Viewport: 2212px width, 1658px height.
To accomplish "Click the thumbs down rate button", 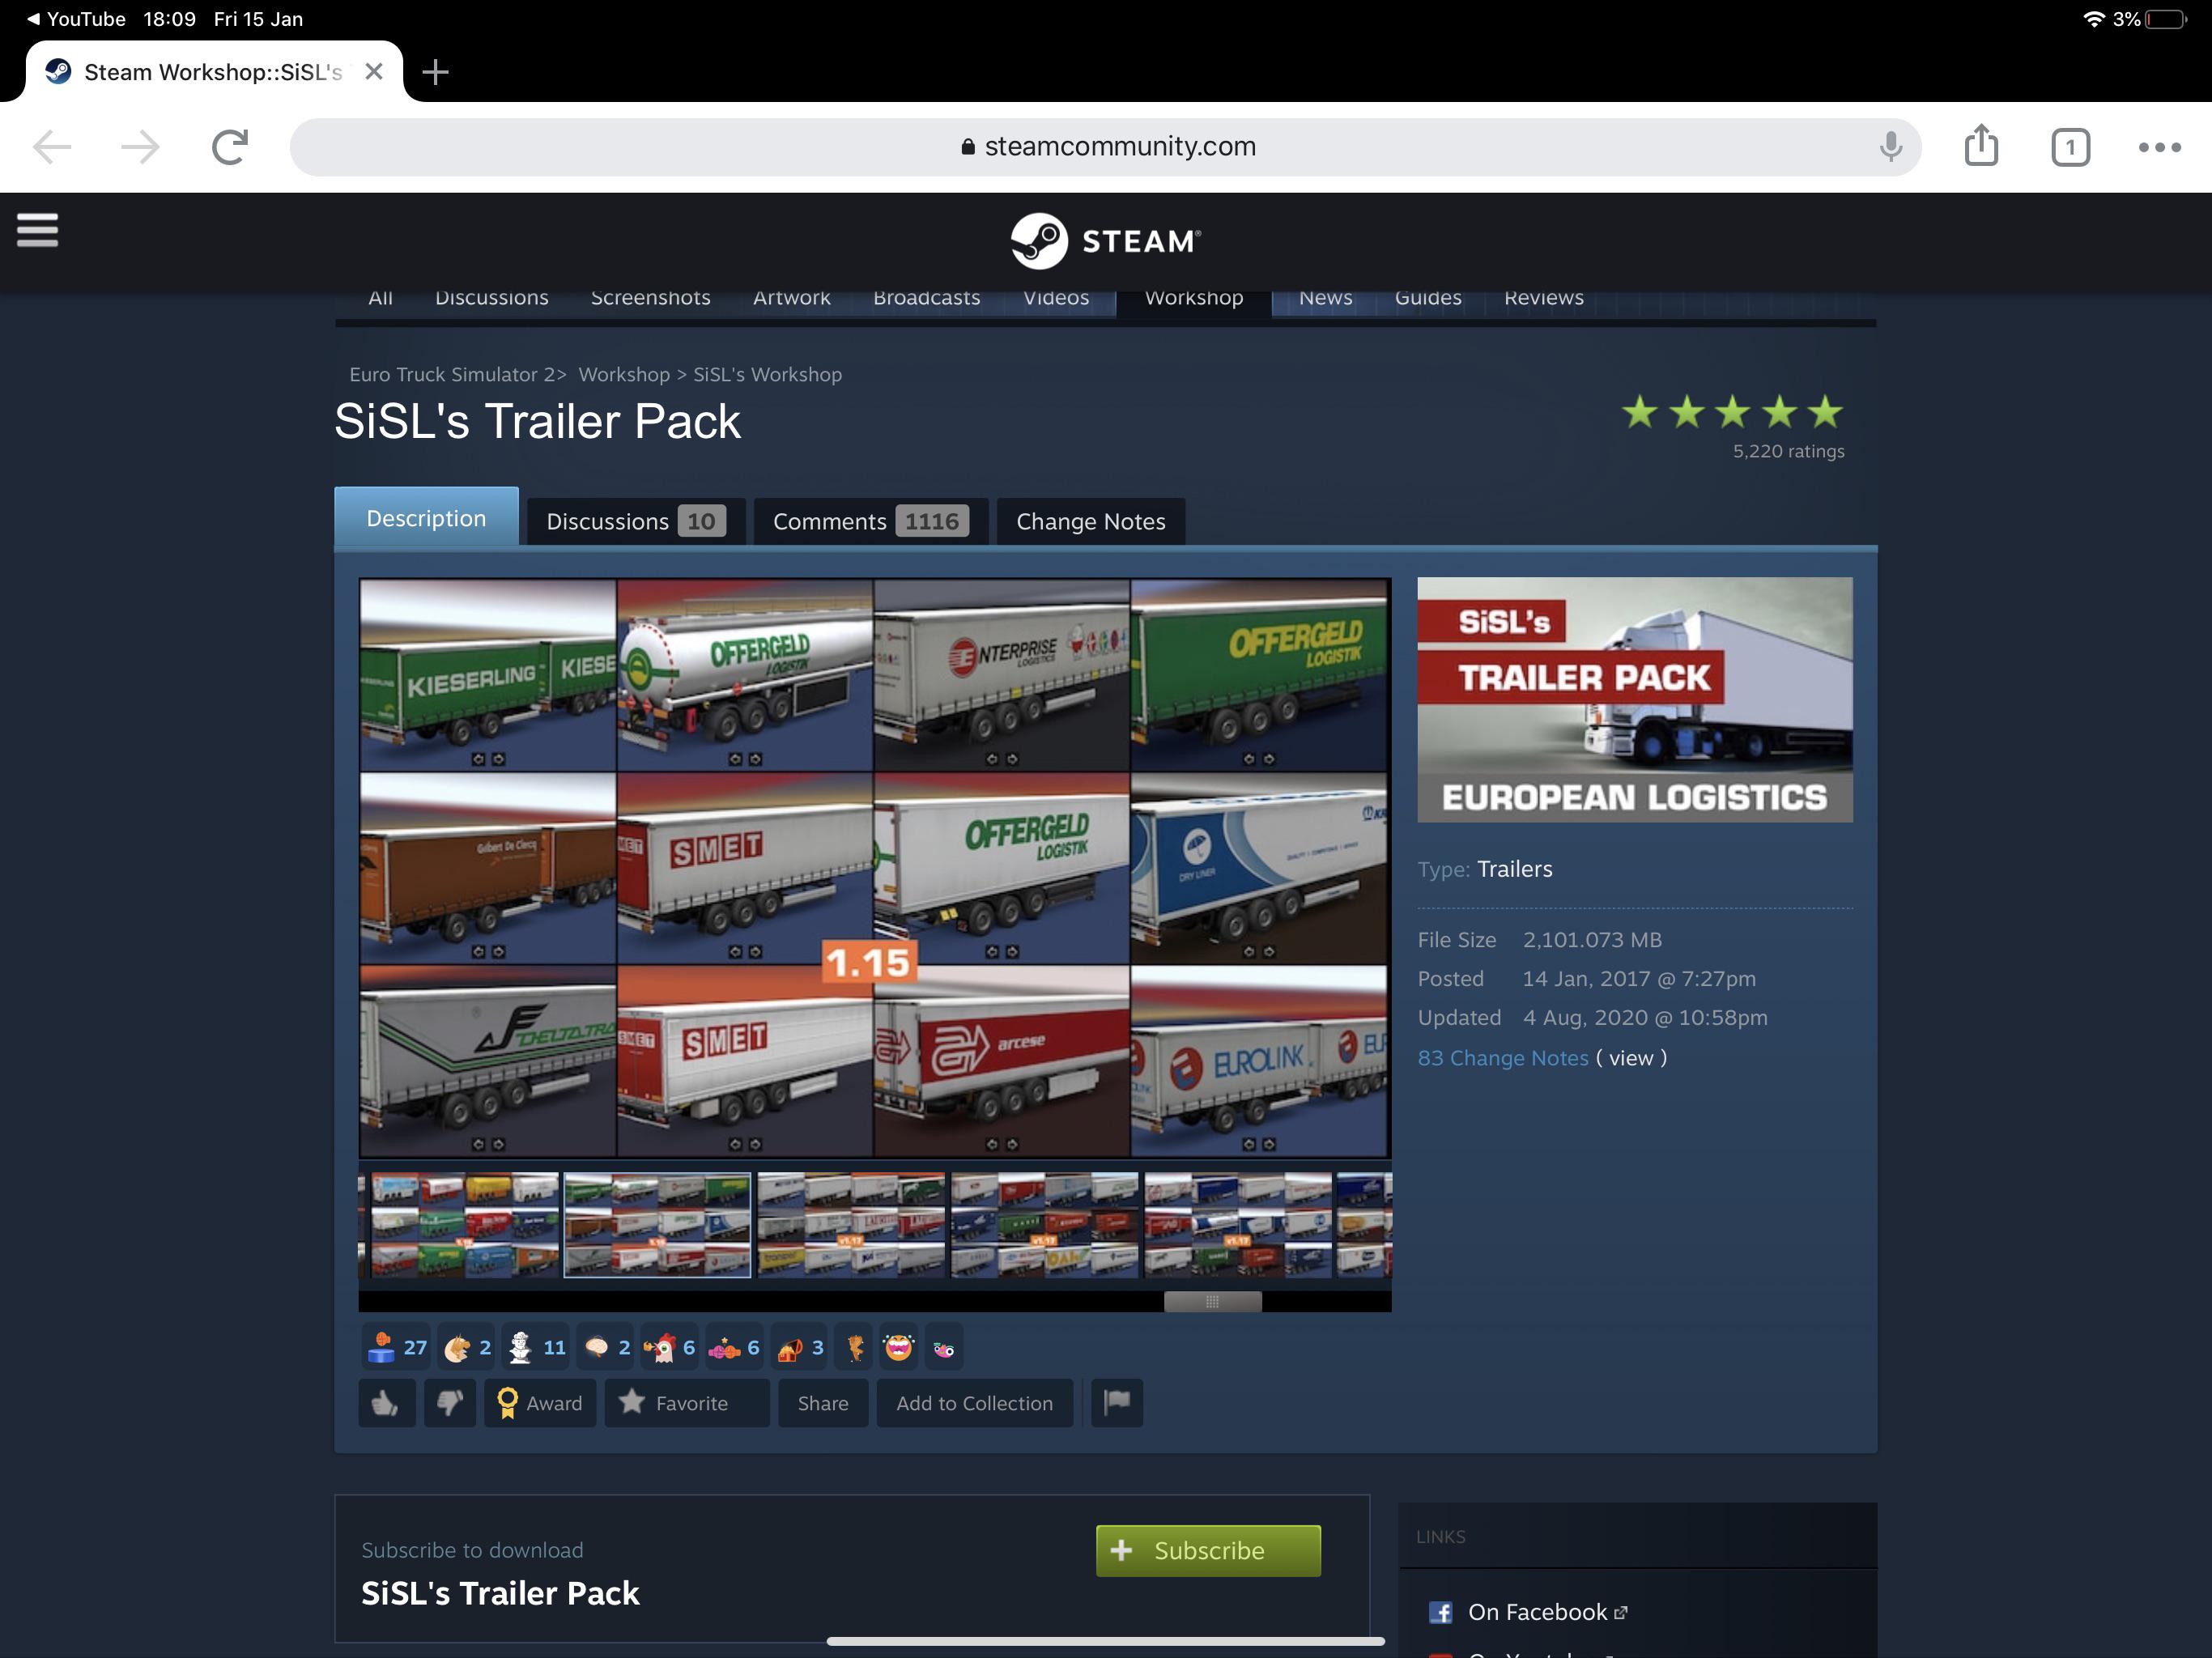I will click(450, 1402).
